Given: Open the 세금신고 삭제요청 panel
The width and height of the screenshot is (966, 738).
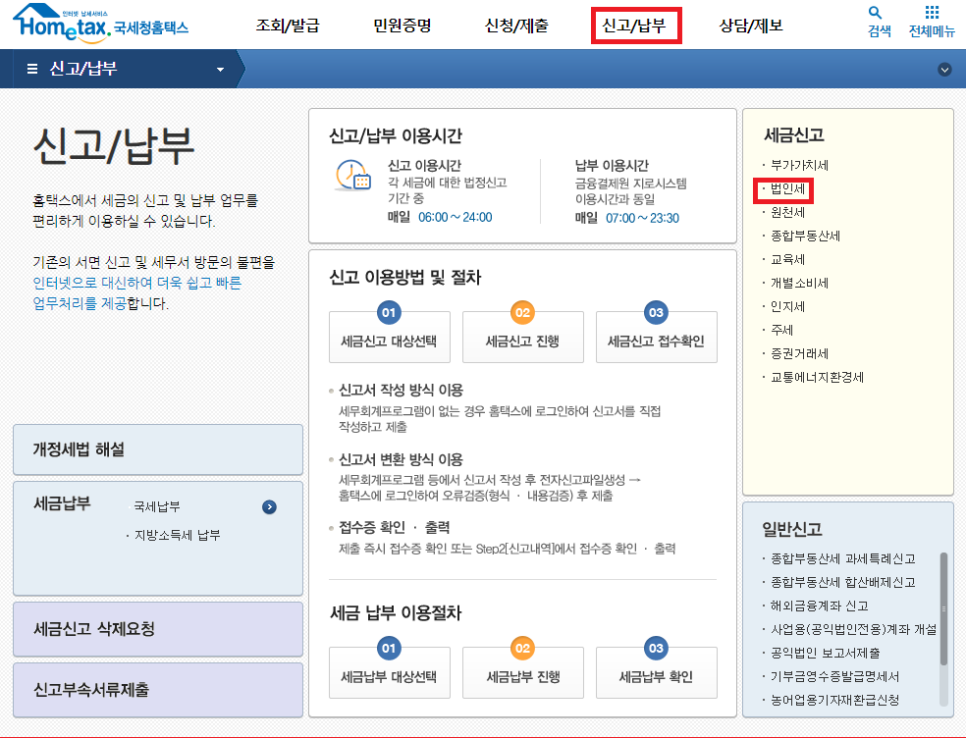Looking at the screenshot, I should 158,629.
